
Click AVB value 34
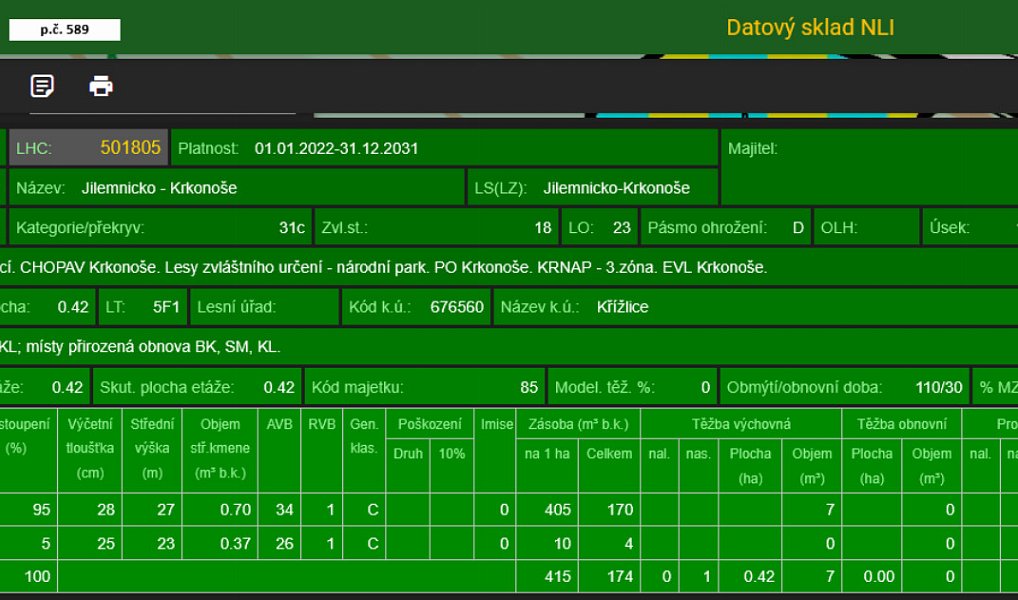284,510
